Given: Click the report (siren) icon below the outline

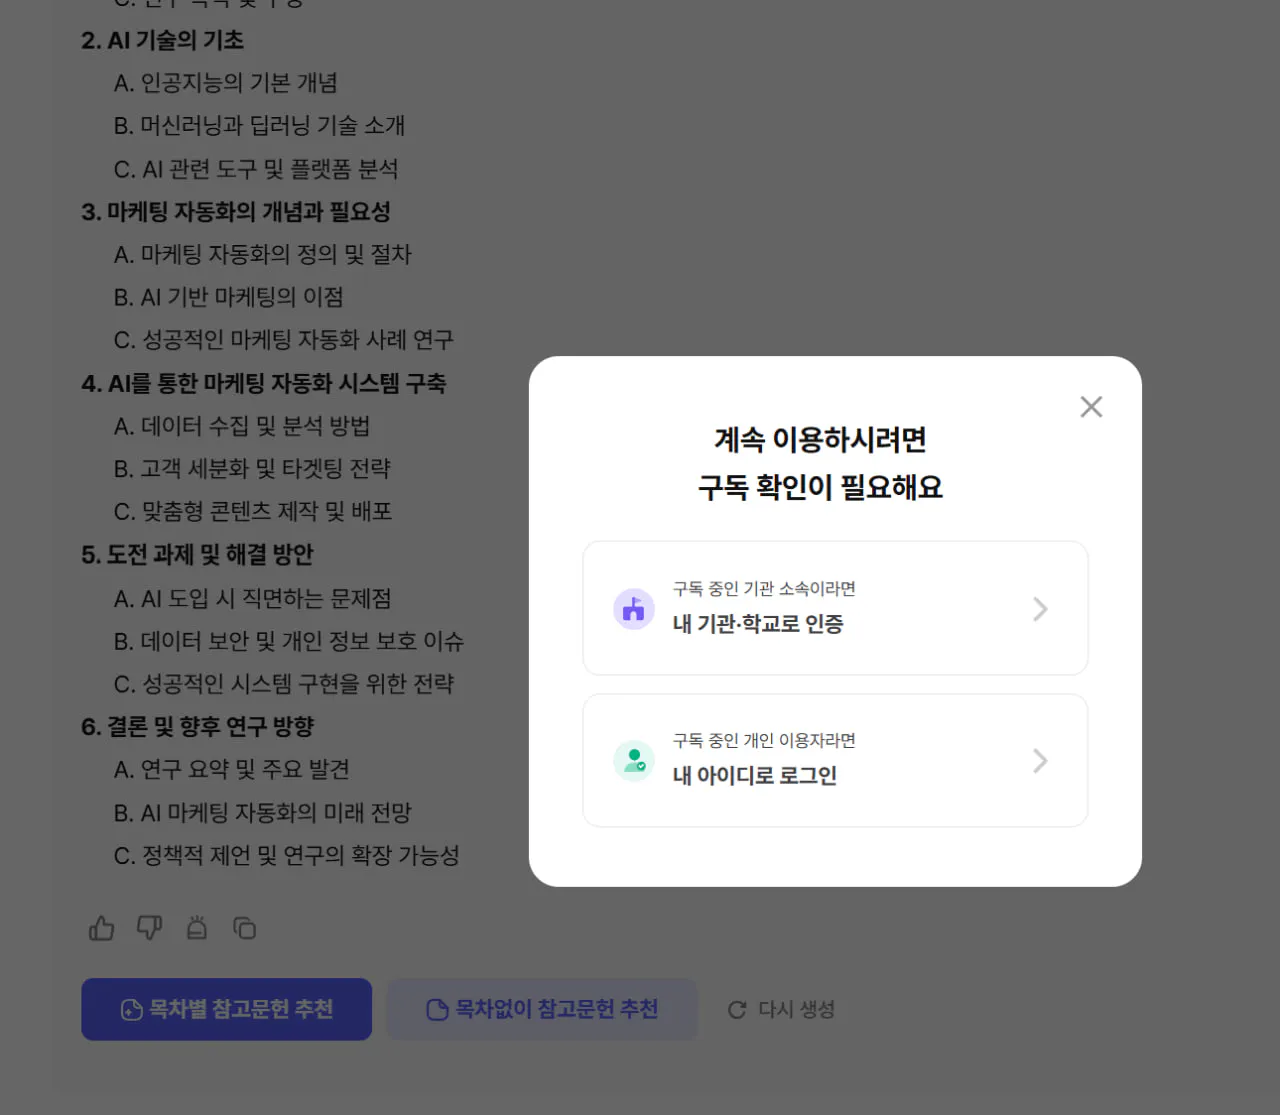Looking at the screenshot, I should click(x=196, y=928).
